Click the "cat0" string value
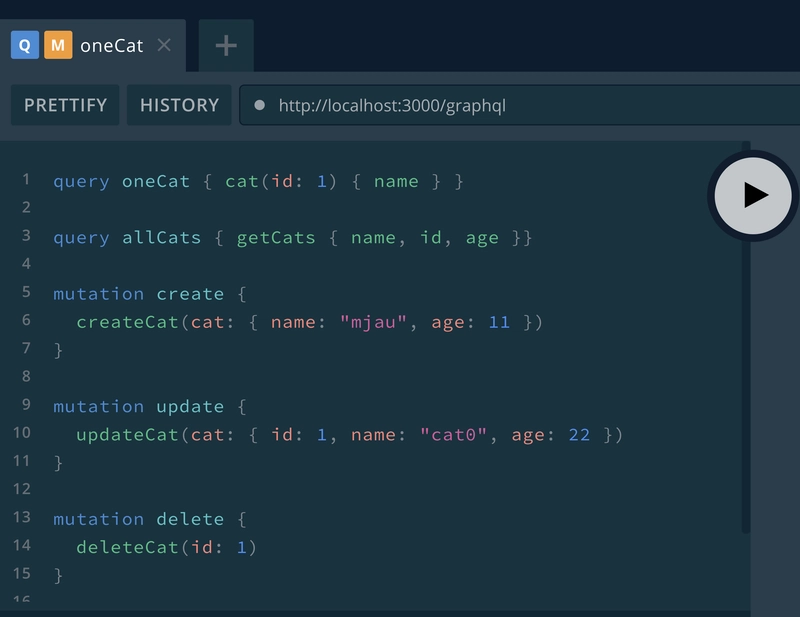This screenshot has height=617, width=800. coord(453,435)
